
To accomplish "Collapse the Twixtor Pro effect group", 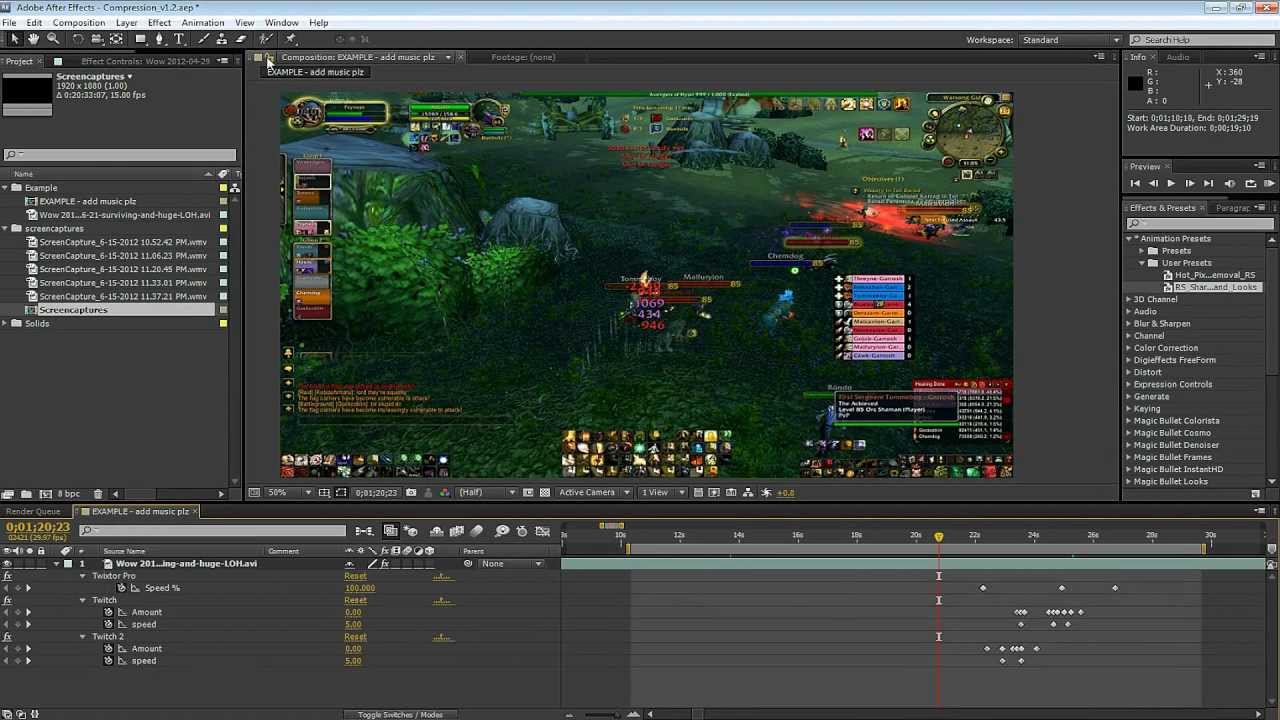I will [83, 576].
